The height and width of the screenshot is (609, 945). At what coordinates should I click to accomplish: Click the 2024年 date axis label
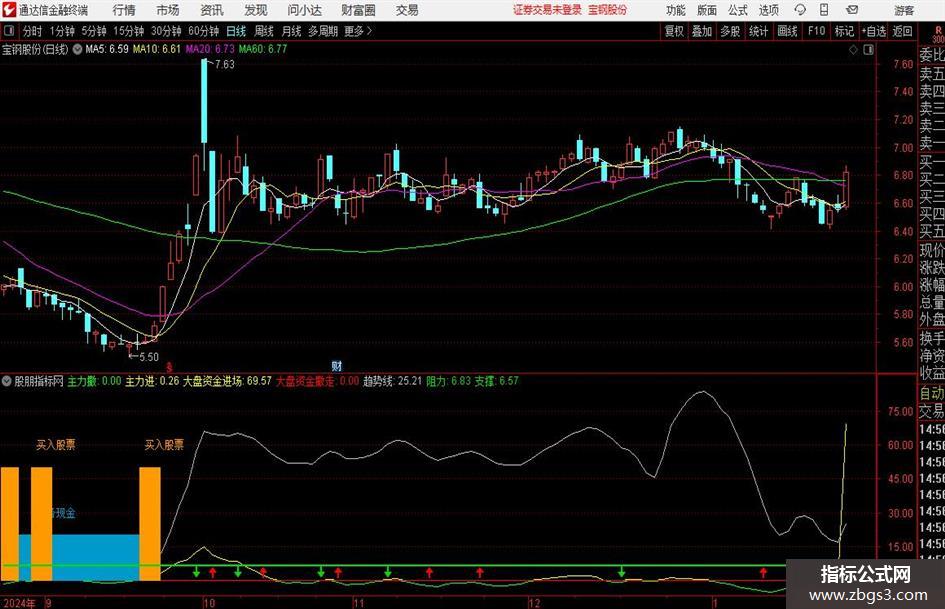[19, 603]
